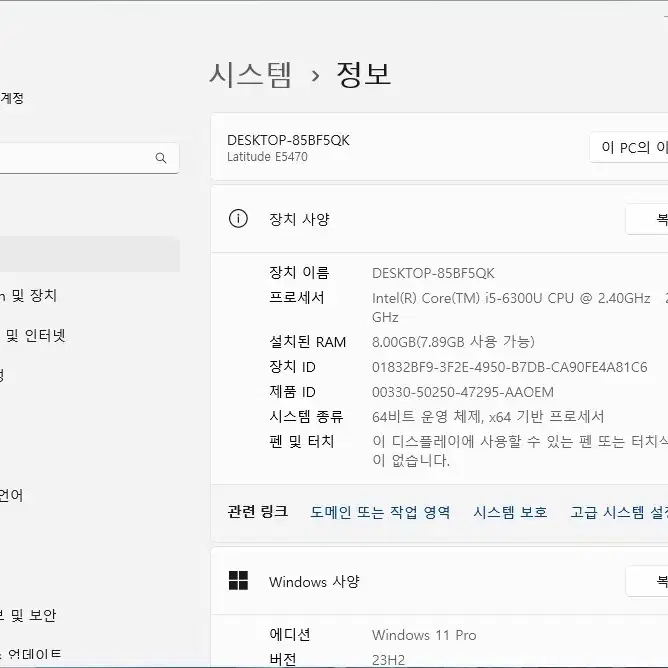Open the sidebar item ending in 및 보안
The width and height of the screenshot is (668, 668).
[x=28, y=615]
